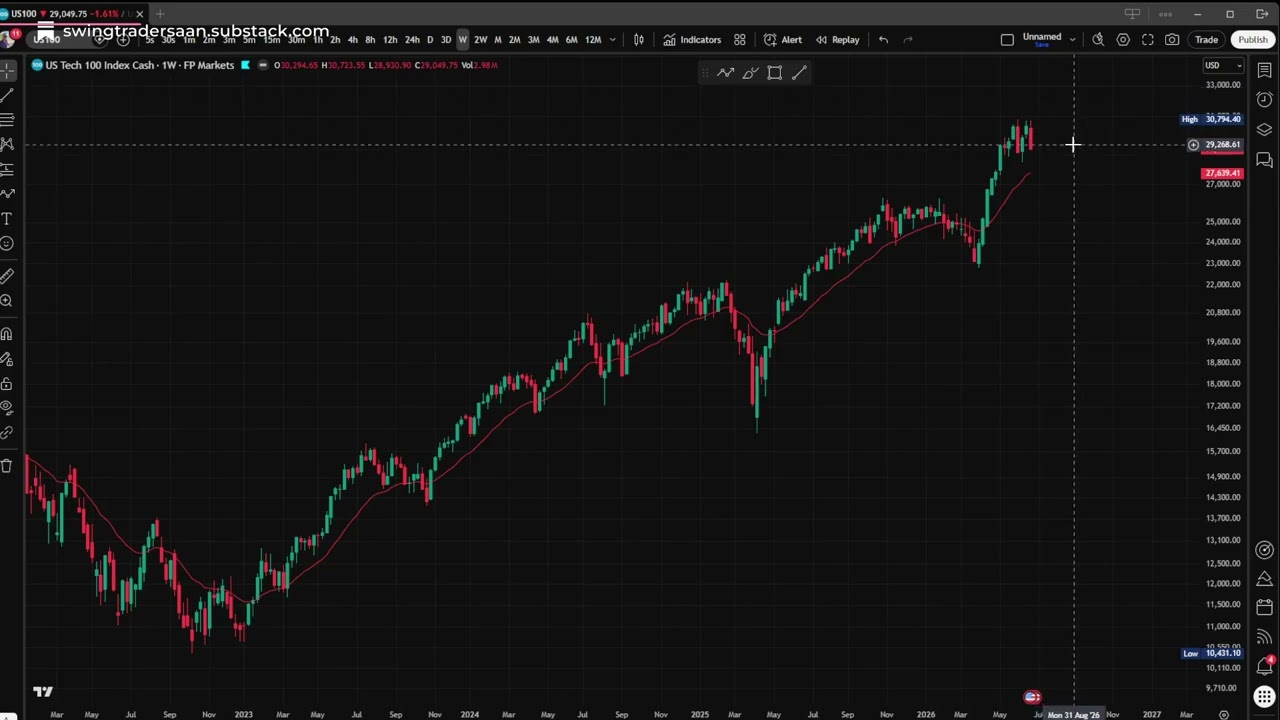Image resolution: width=1280 pixels, height=720 pixels.
Task: Open the watchlist panel icon
Action: pos(1265,70)
